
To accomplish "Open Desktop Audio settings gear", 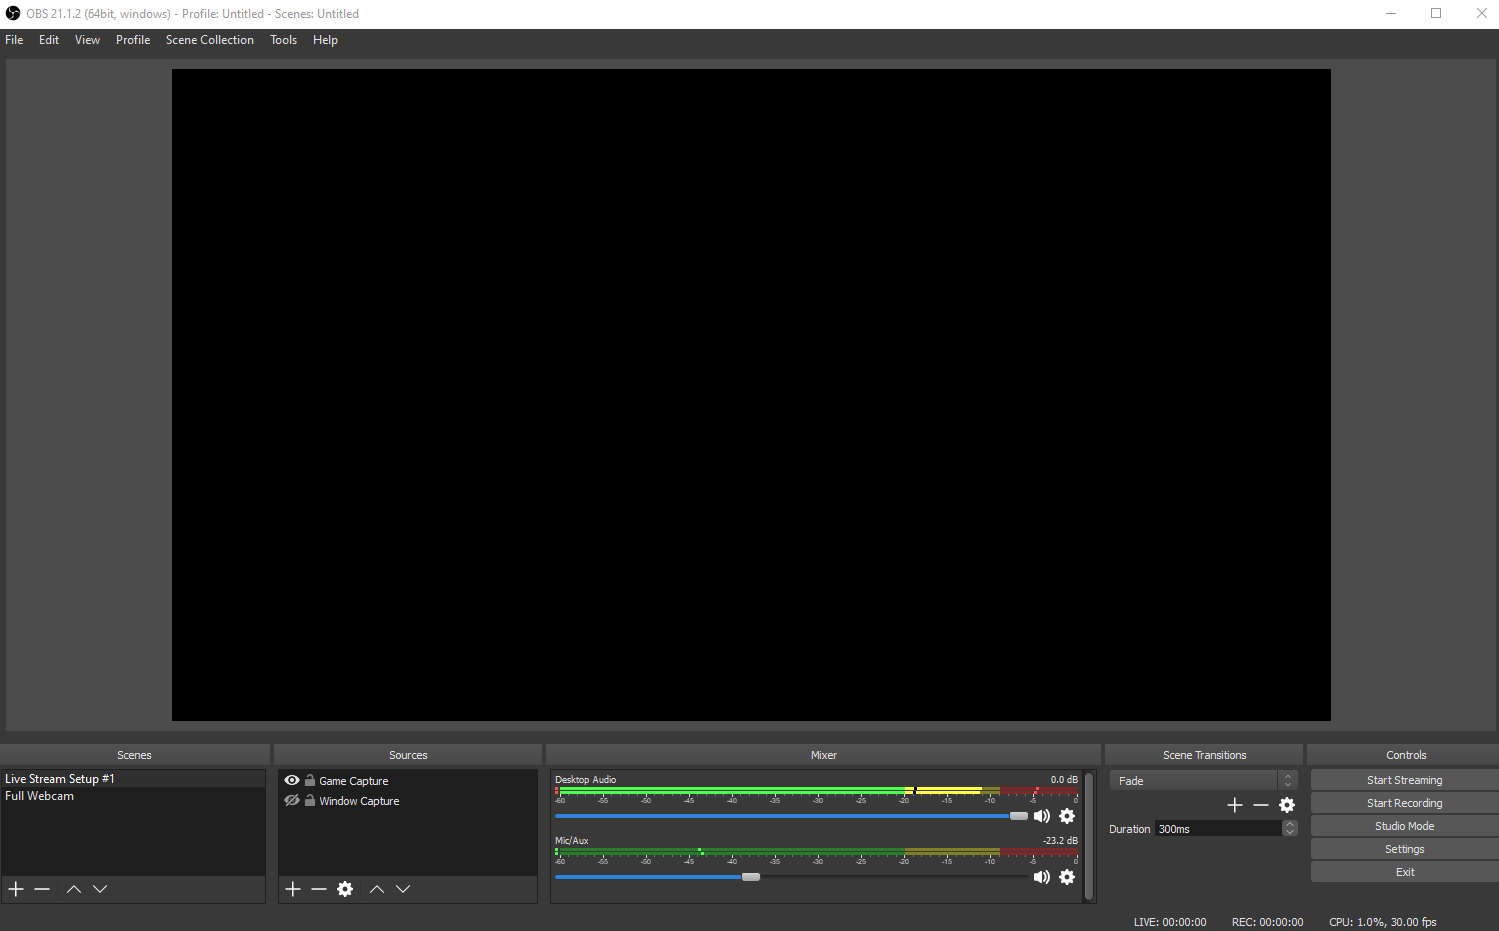I will click(1067, 816).
